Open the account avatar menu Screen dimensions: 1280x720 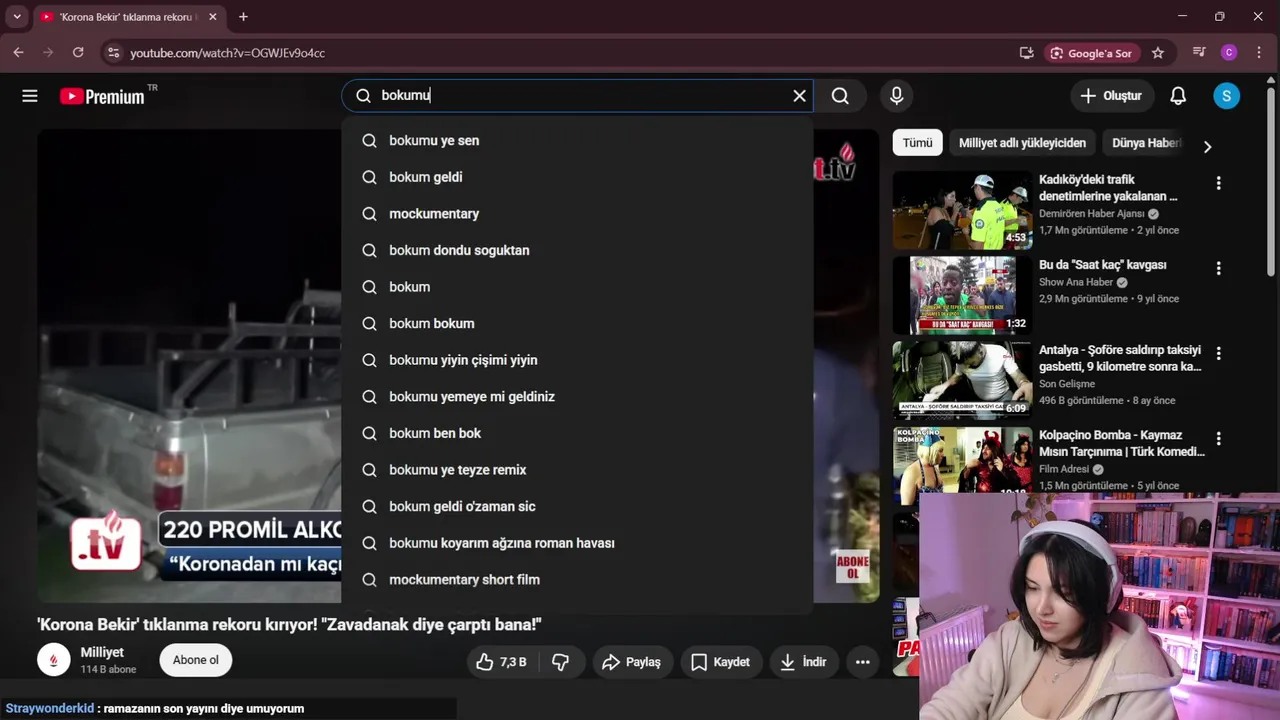coord(1226,96)
